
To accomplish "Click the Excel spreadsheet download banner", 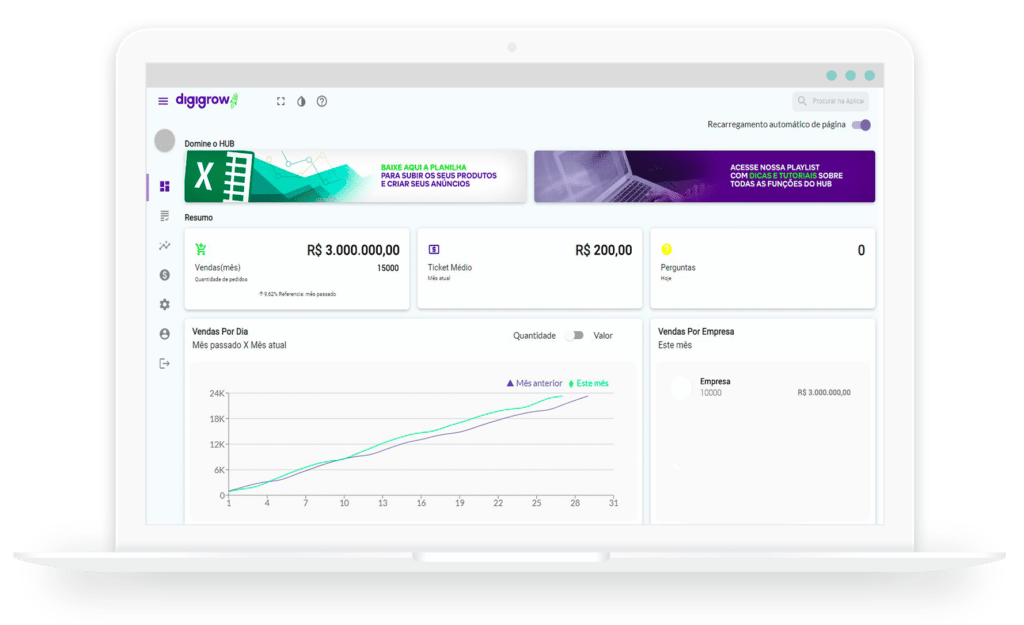I will [x=355, y=177].
